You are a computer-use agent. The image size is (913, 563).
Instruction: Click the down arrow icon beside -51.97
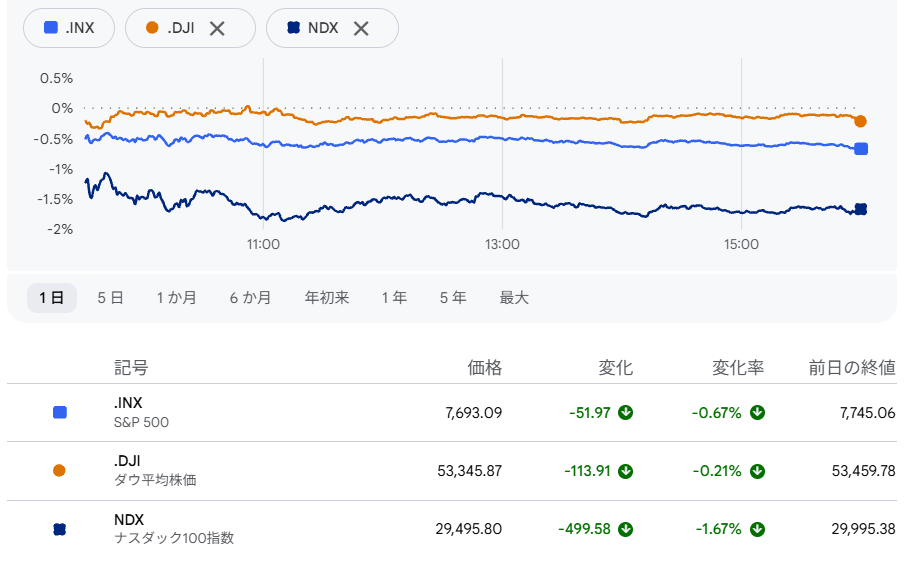pyautogui.click(x=625, y=413)
